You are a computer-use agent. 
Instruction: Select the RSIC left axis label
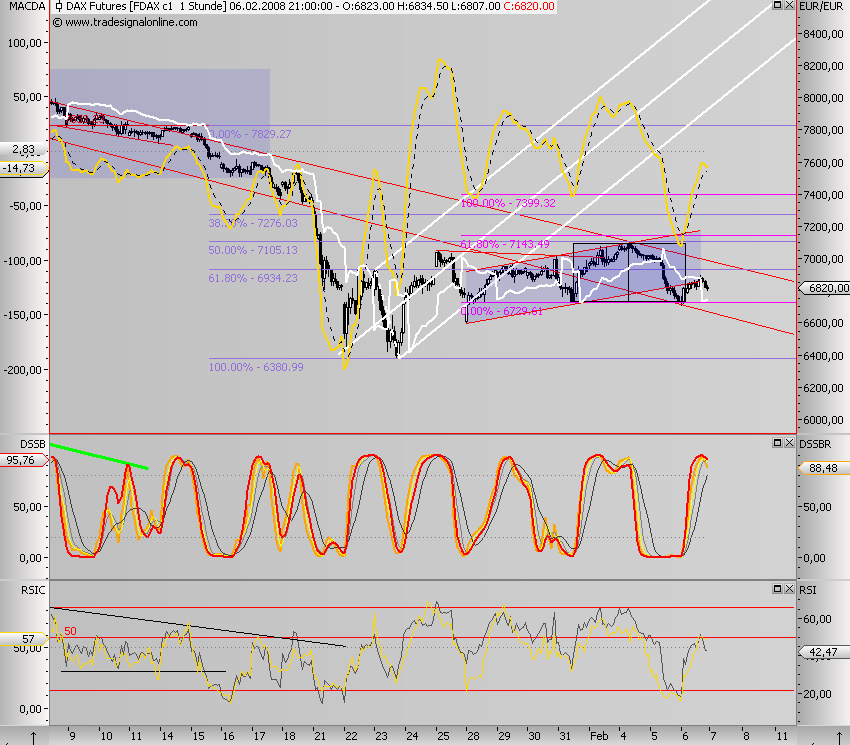(x=33, y=590)
